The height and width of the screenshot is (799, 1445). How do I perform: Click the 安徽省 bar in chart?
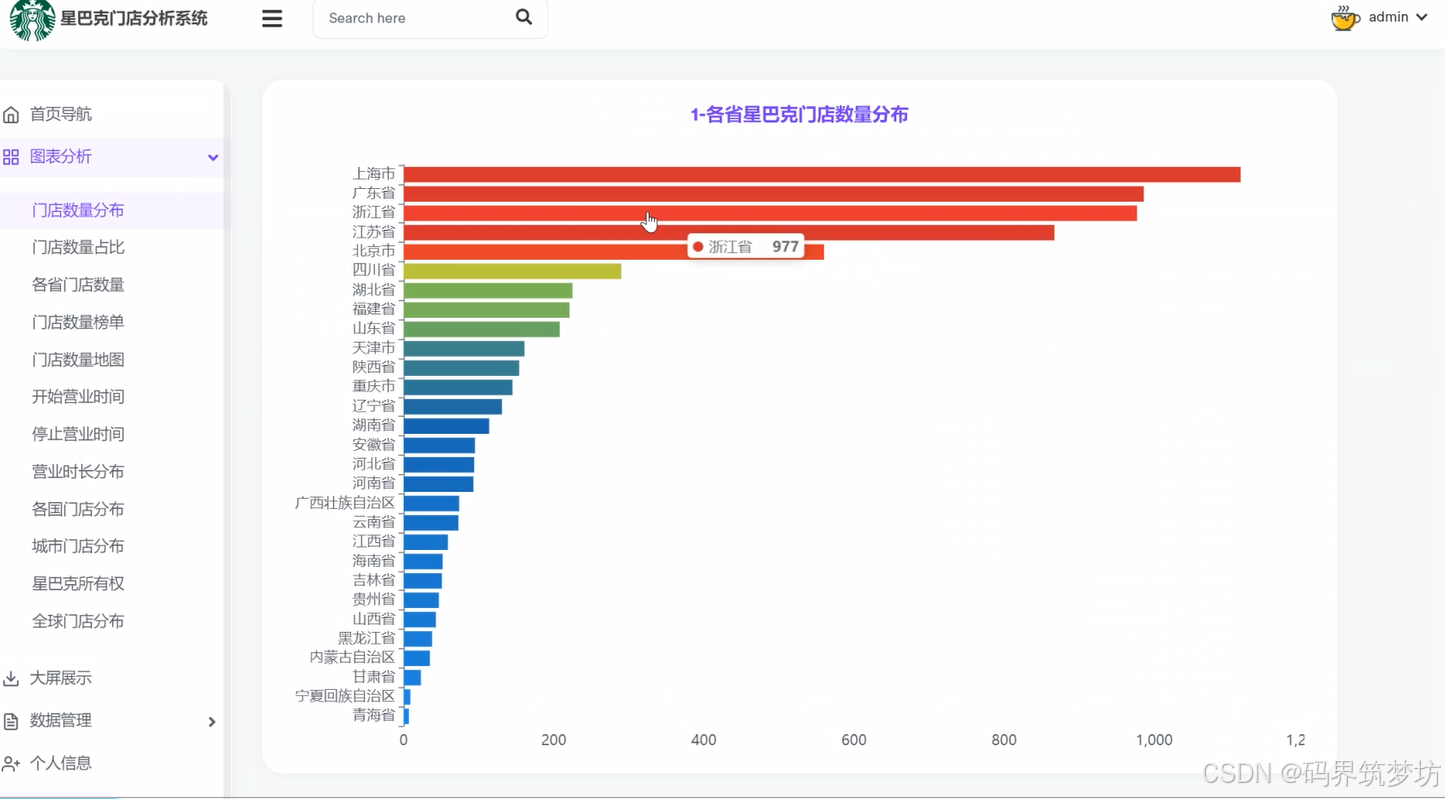click(x=439, y=445)
